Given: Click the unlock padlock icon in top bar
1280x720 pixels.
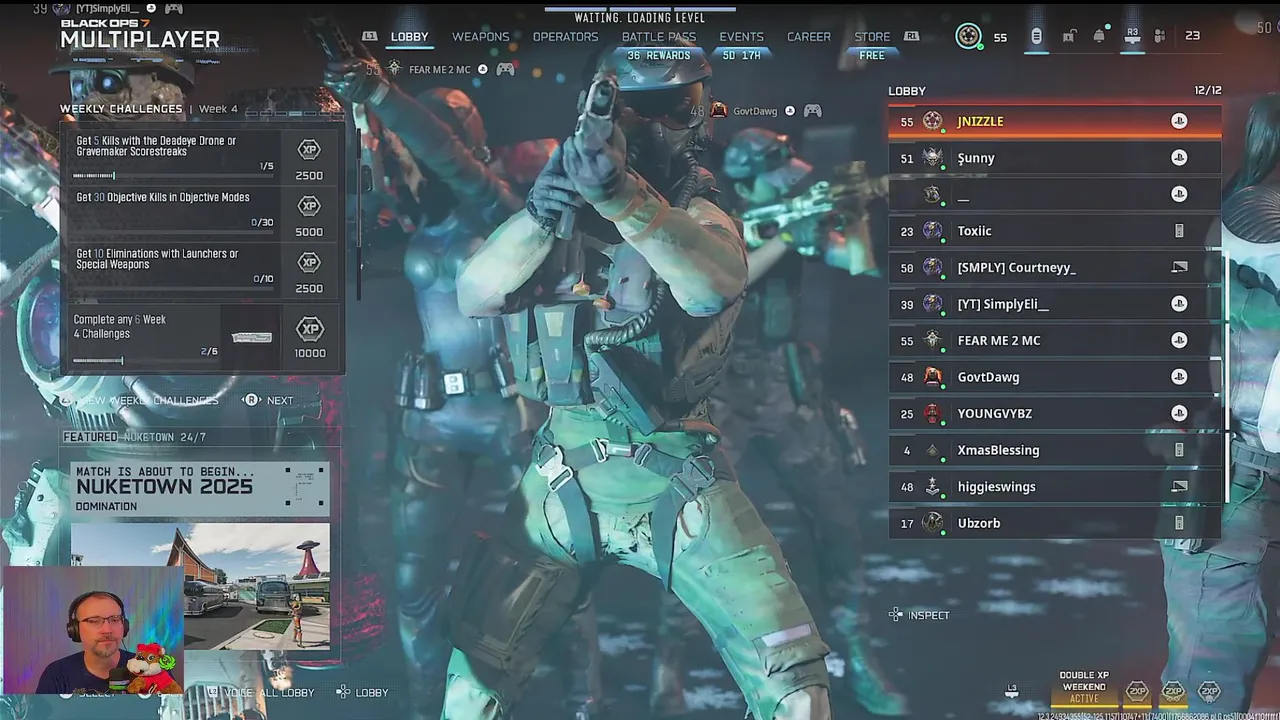Looking at the screenshot, I should coord(1069,36).
